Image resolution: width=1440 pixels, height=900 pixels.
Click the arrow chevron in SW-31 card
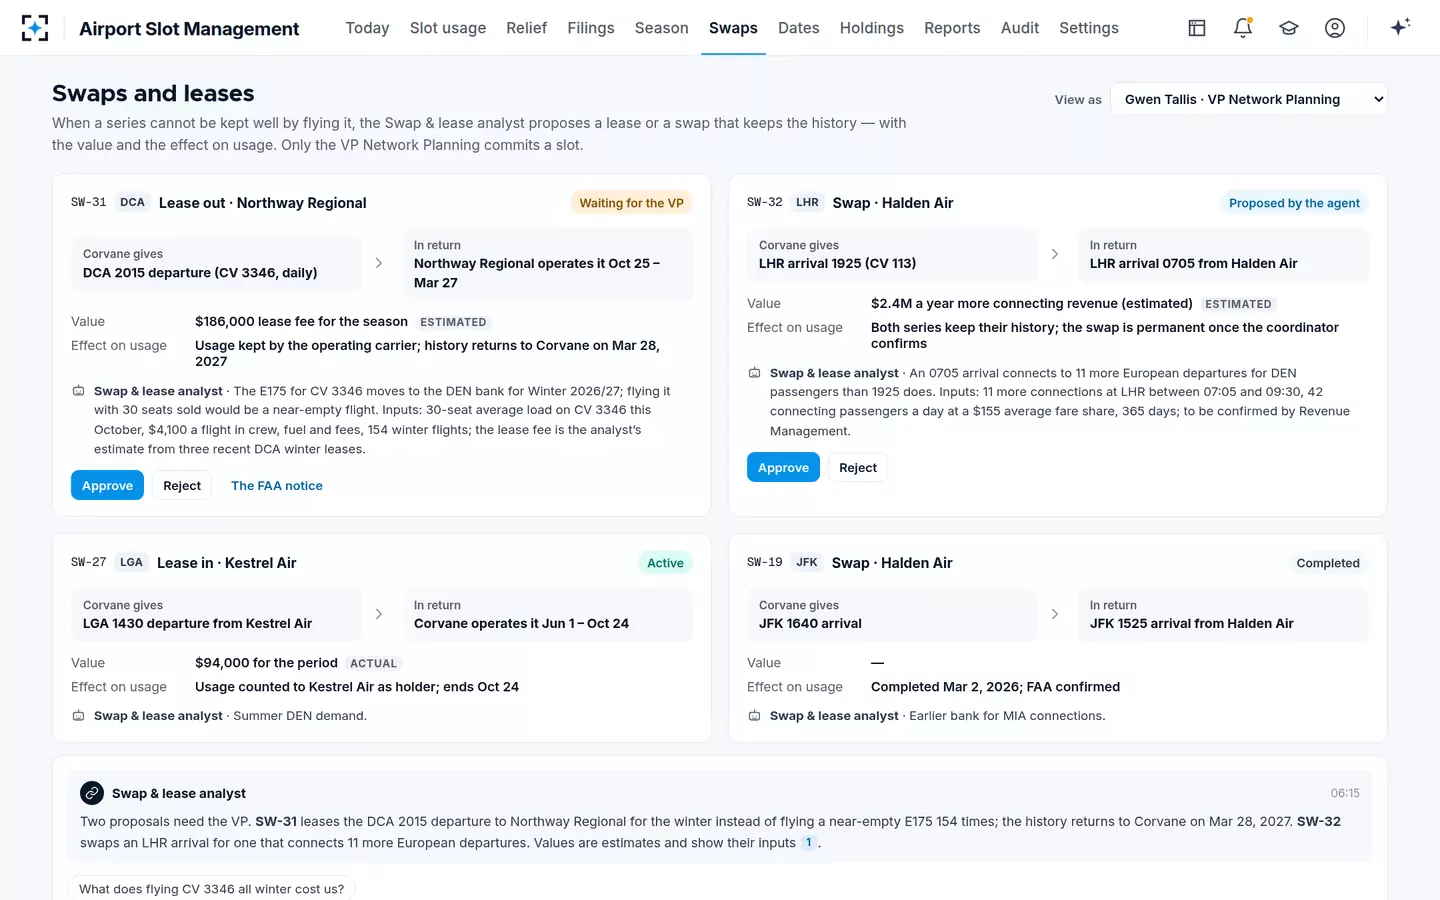click(379, 263)
